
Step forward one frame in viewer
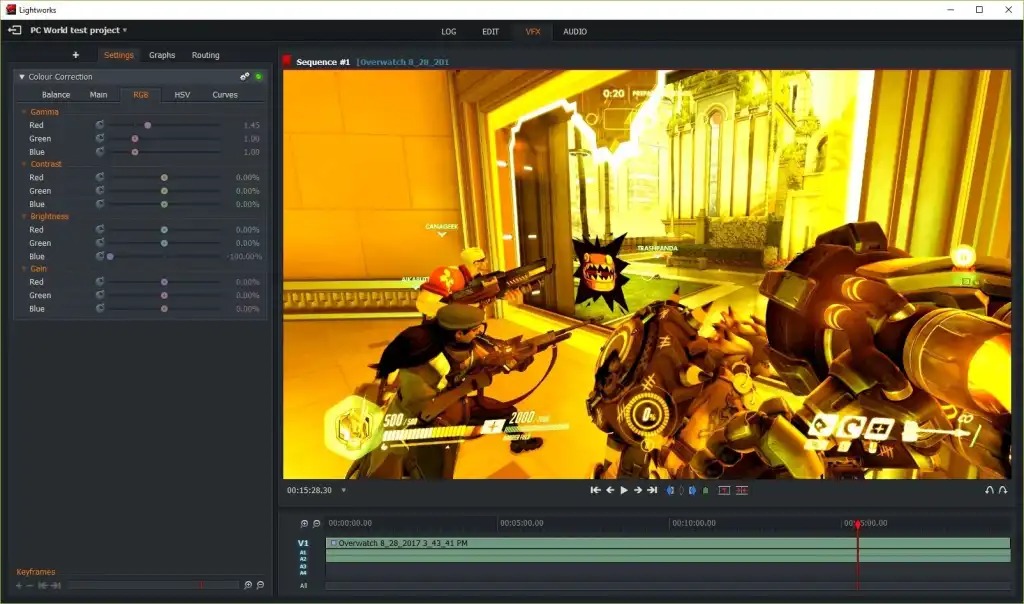[638, 490]
